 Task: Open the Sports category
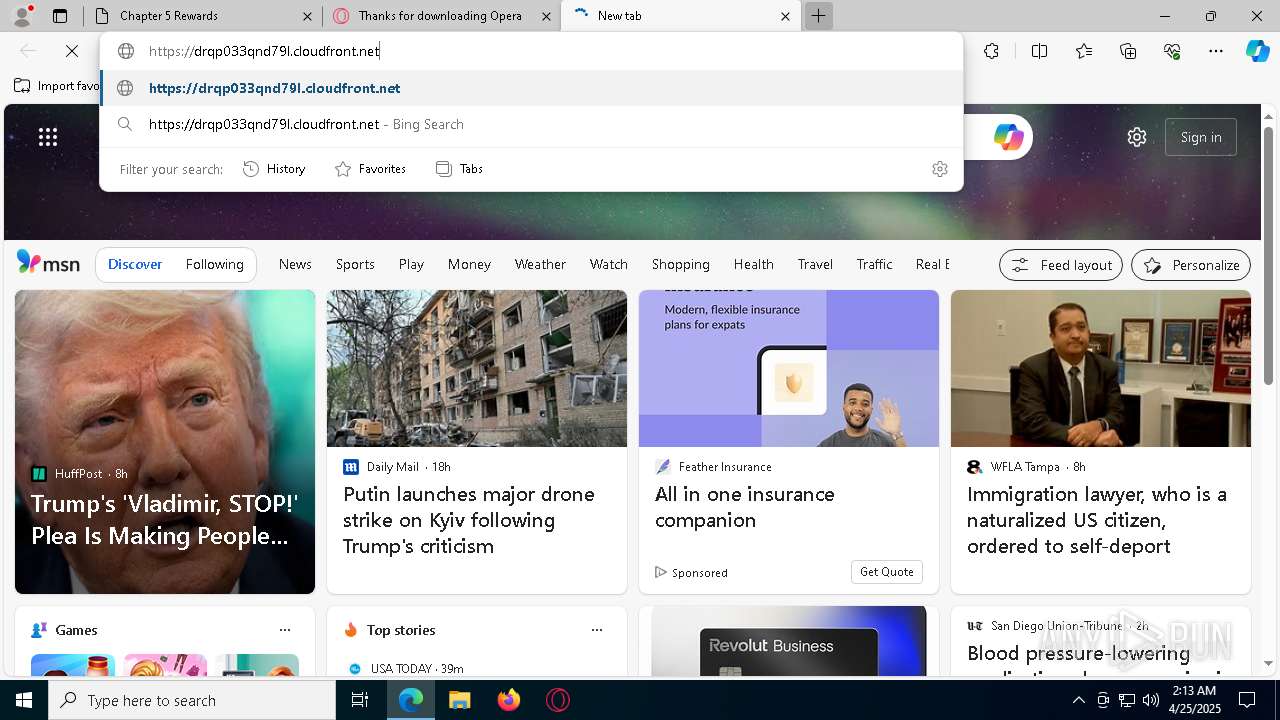tap(355, 264)
